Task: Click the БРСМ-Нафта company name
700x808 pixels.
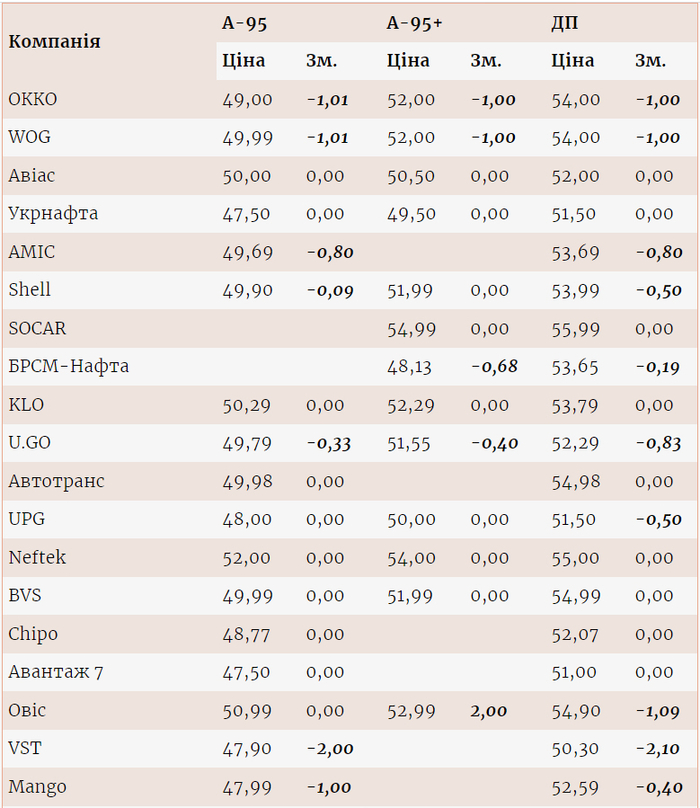Action: [68, 366]
